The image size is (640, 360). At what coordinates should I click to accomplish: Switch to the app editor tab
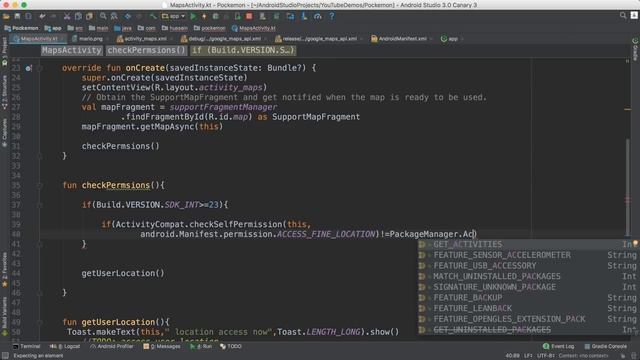click(x=452, y=39)
